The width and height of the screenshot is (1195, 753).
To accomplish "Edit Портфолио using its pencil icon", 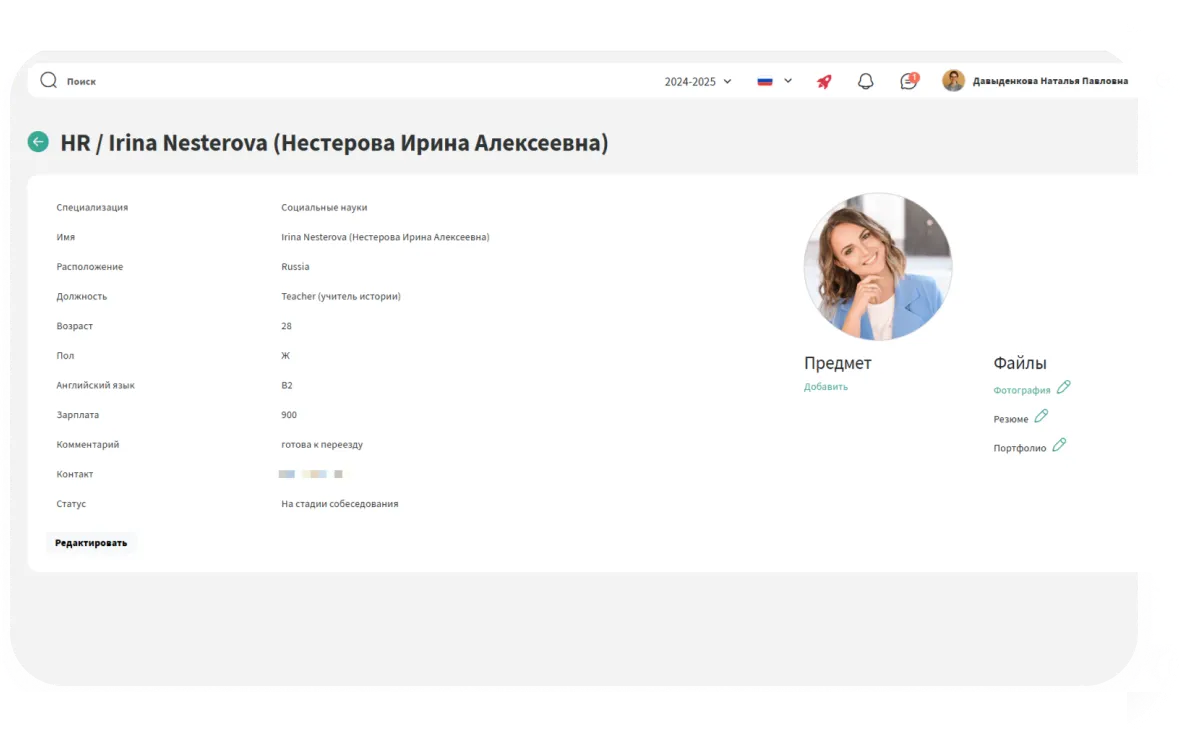I will coord(1059,445).
